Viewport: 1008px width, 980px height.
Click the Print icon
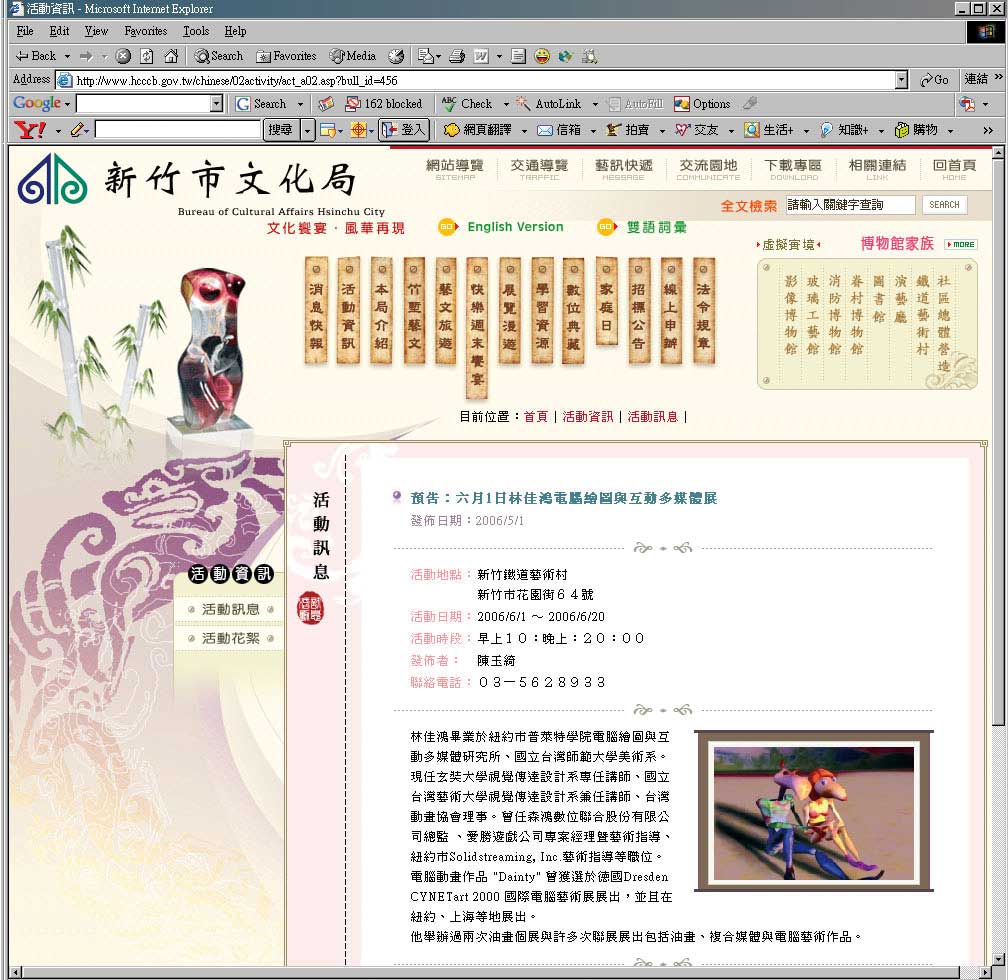click(x=457, y=56)
